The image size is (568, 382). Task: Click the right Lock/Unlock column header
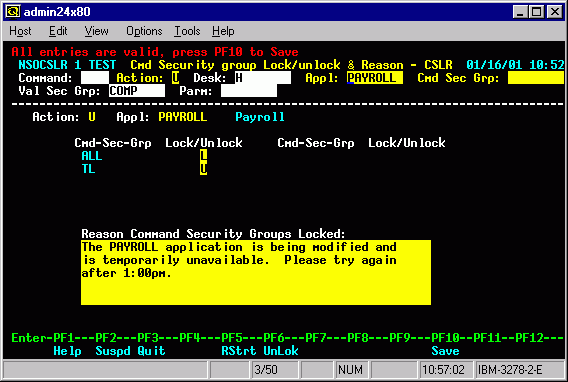click(407, 143)
